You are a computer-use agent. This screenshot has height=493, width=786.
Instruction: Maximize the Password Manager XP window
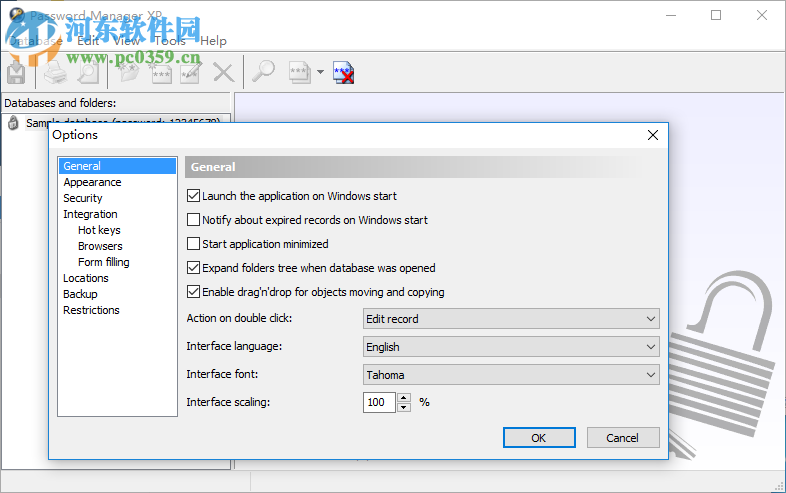click(x=716, y=16)
